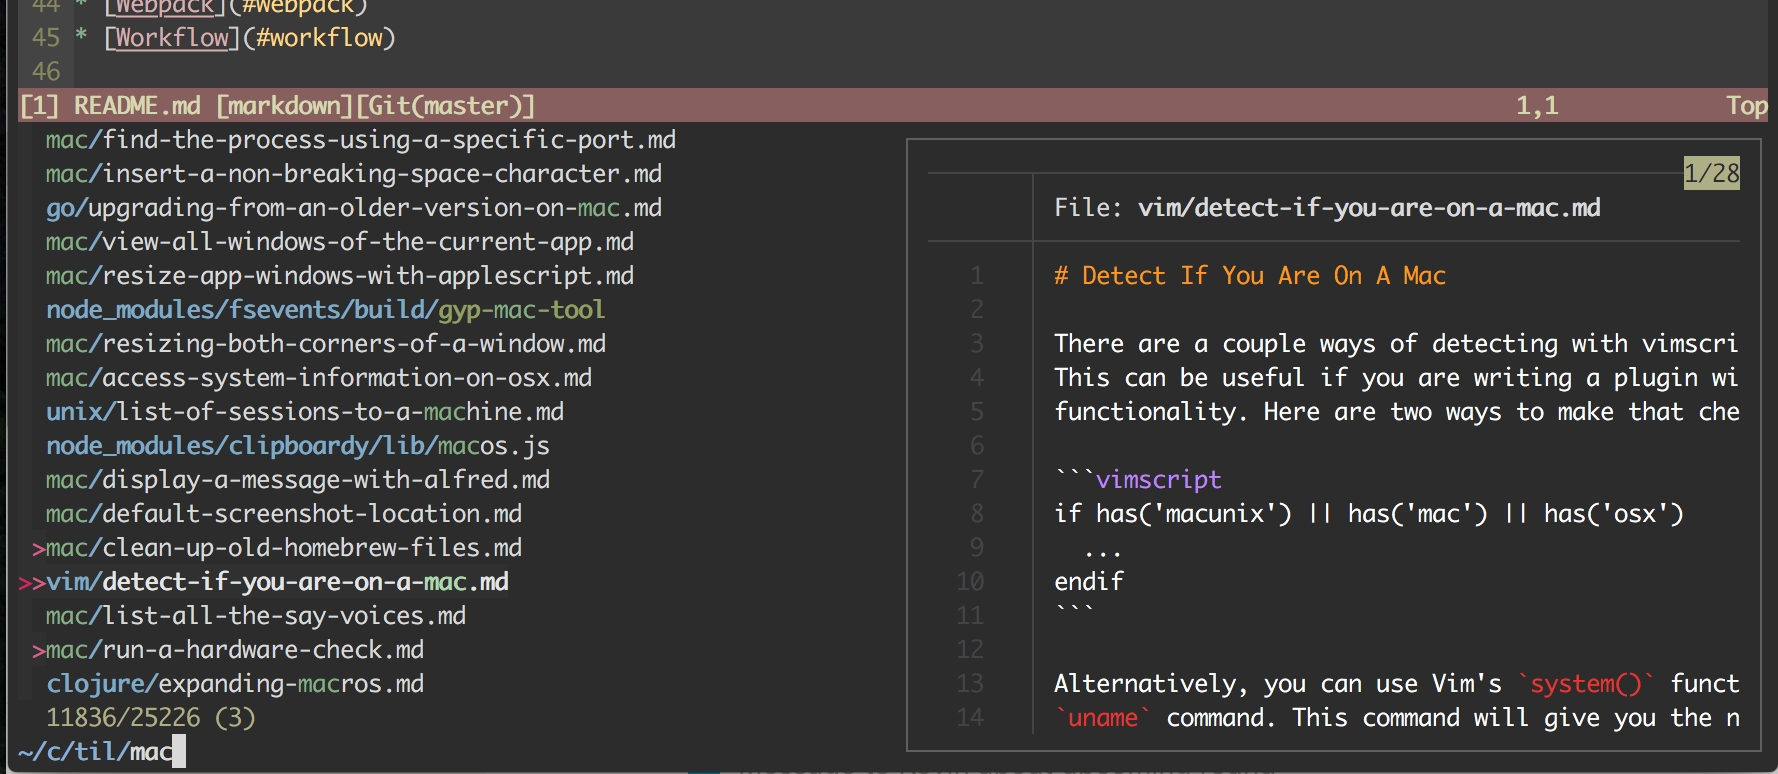The image size is (1778, 774).
Task: Select node_modules/clipboardy/lib/macos.js file
Action: pyautogui.click(x=297, y=446)
